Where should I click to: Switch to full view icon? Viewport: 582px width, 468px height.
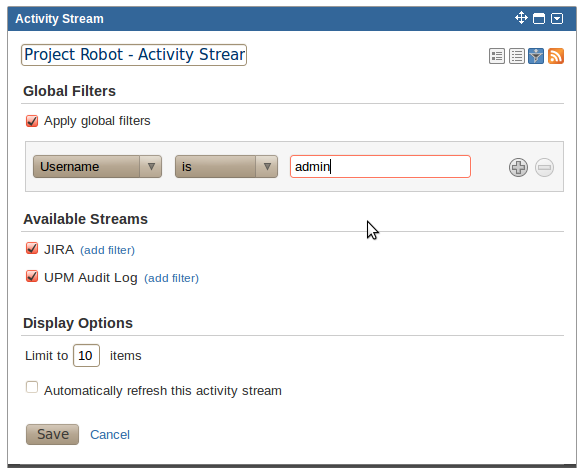[x=497, y=56]
